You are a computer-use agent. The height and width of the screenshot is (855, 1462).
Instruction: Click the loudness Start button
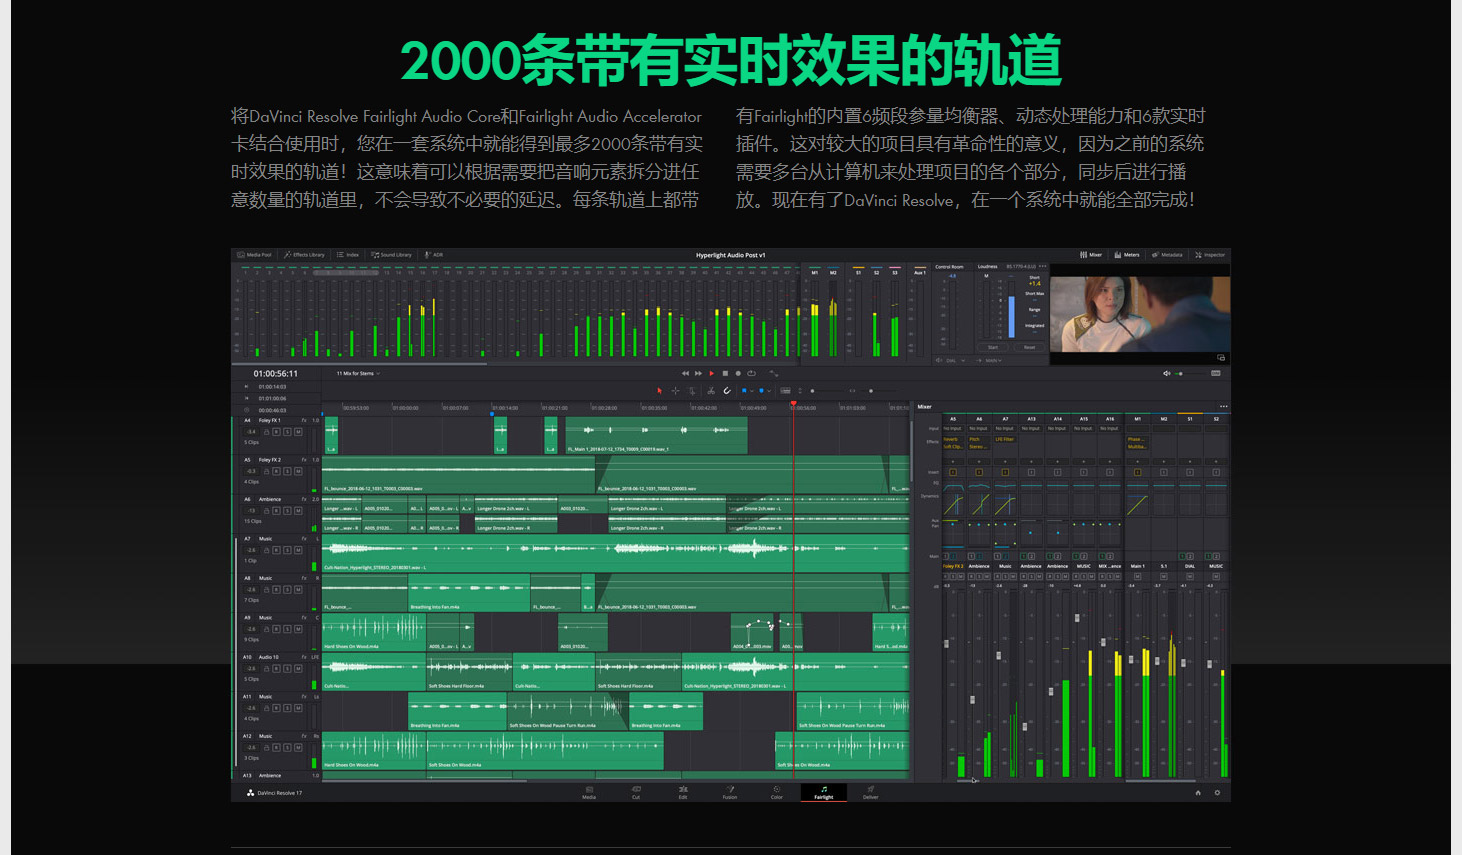point(993,347)
